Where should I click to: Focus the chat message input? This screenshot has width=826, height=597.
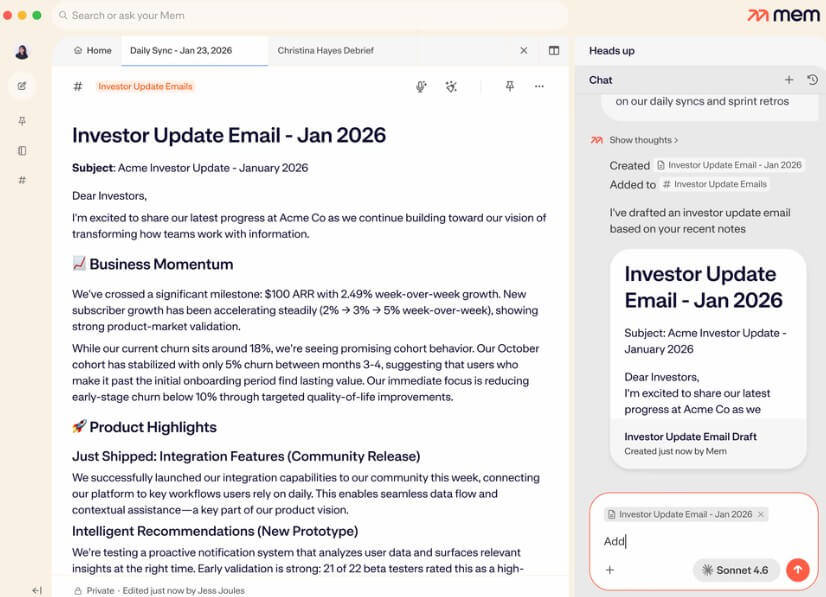coord(703,541)
